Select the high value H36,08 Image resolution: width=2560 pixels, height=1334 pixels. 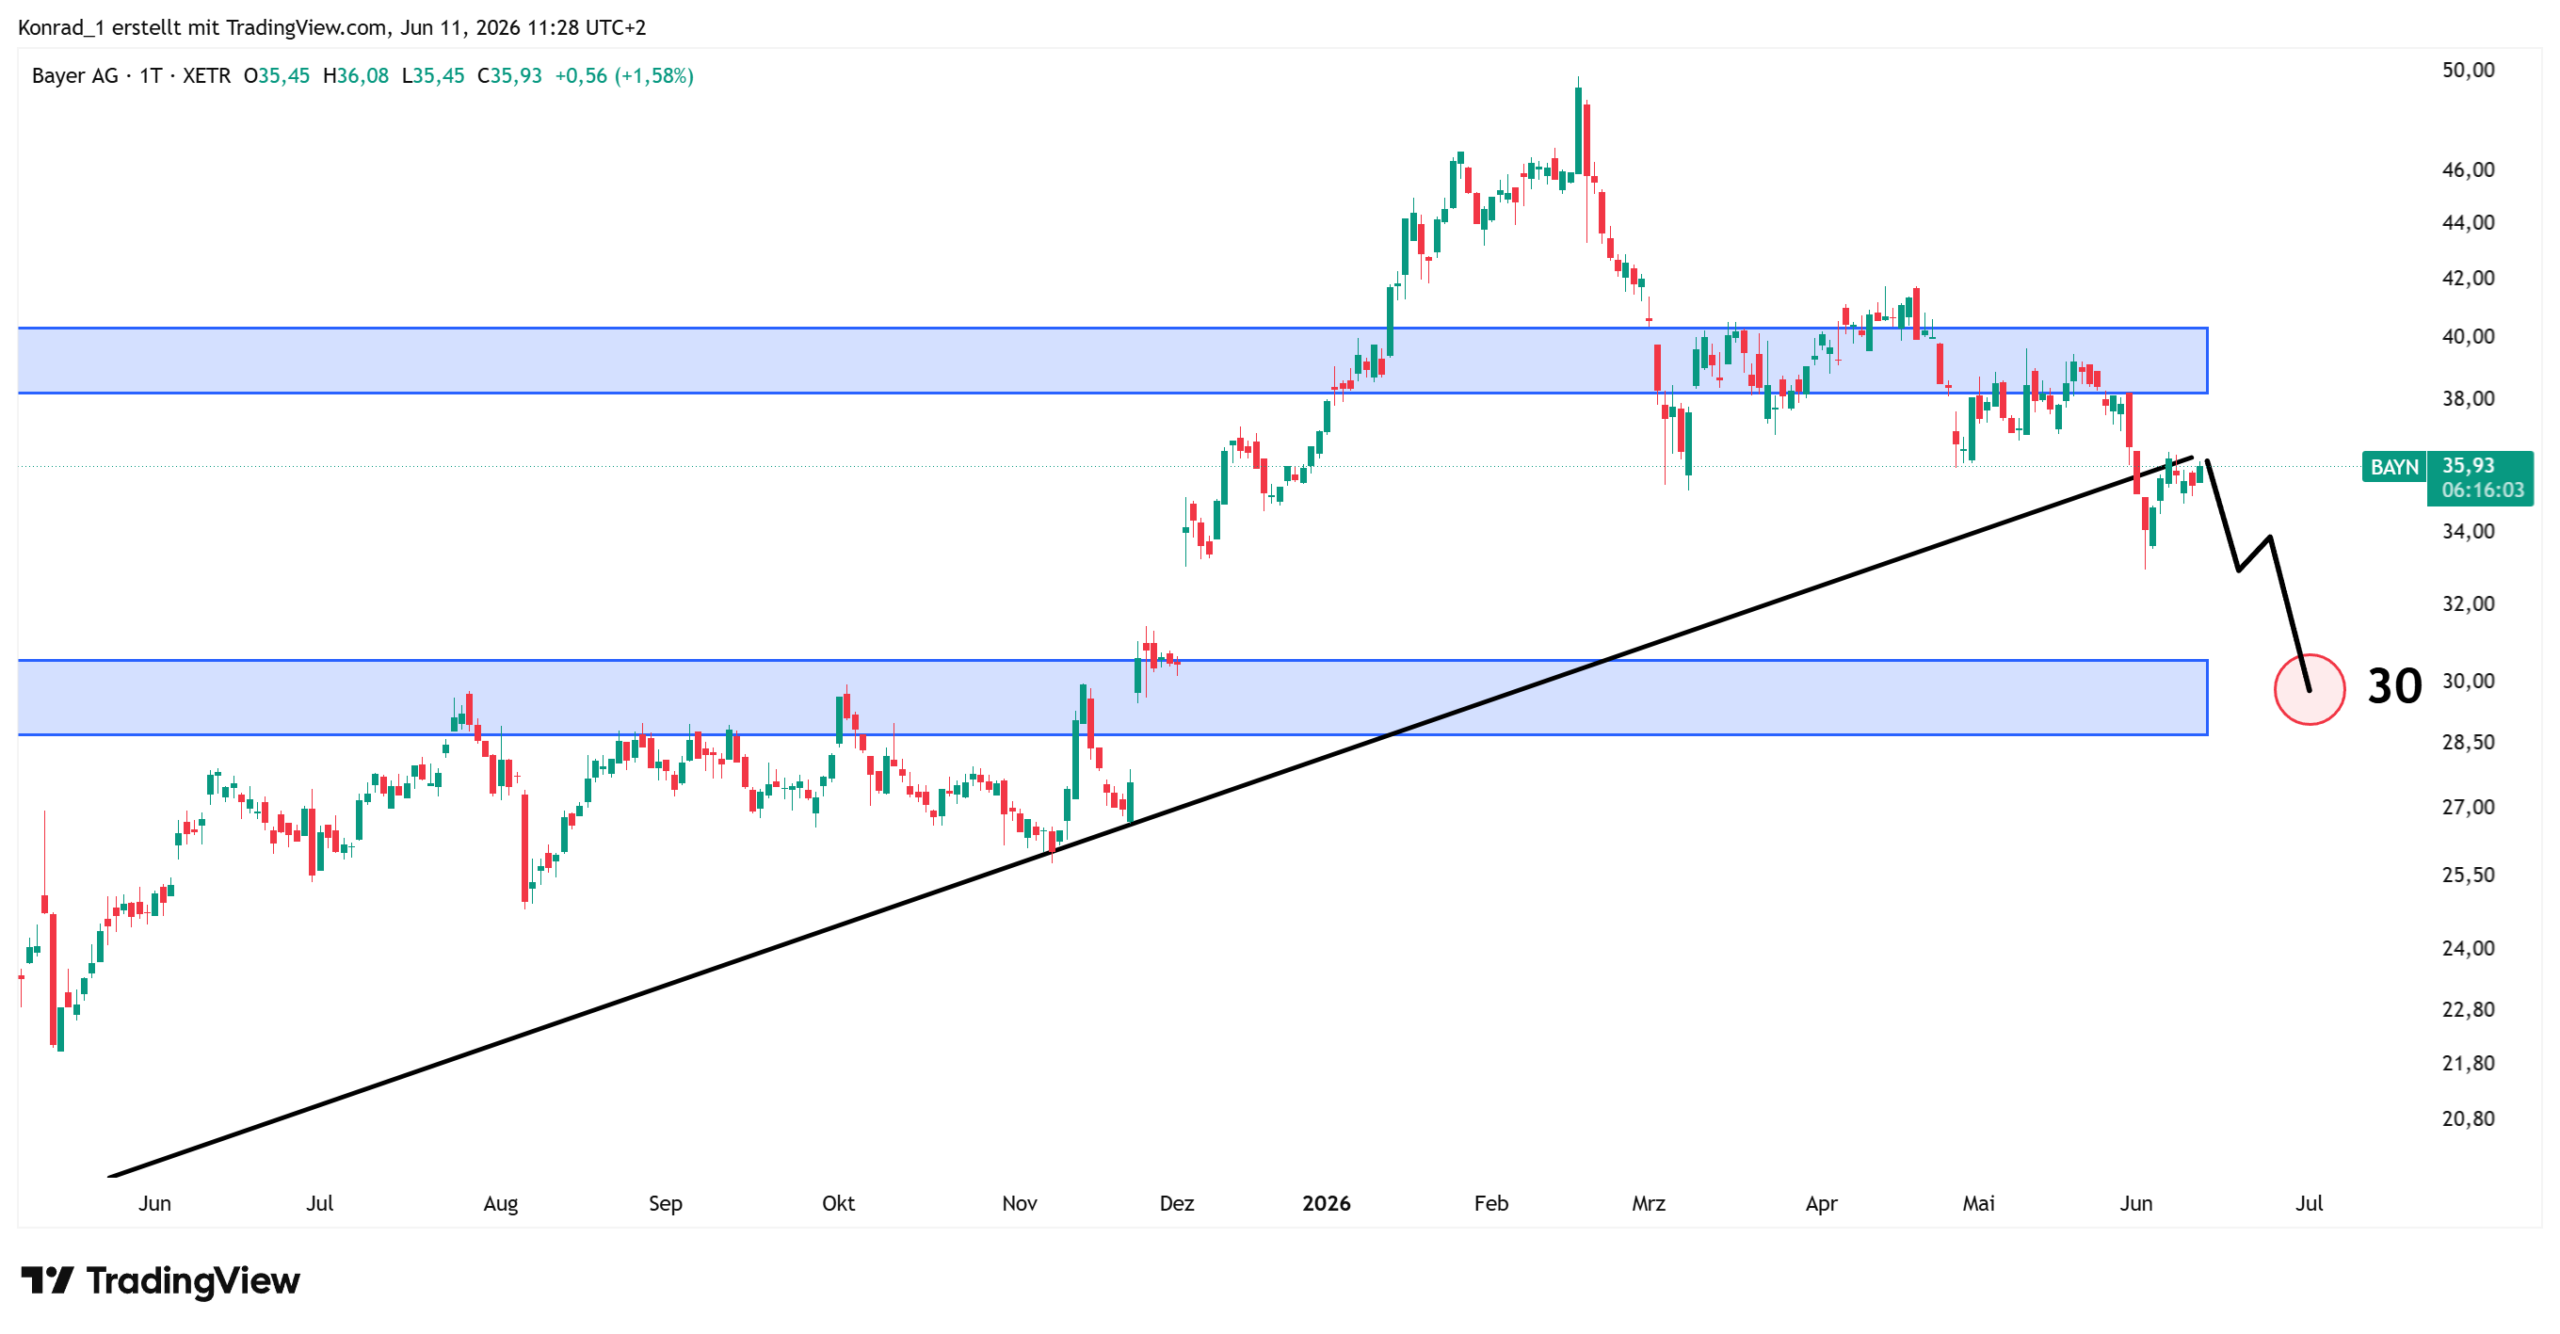[356, 76]
